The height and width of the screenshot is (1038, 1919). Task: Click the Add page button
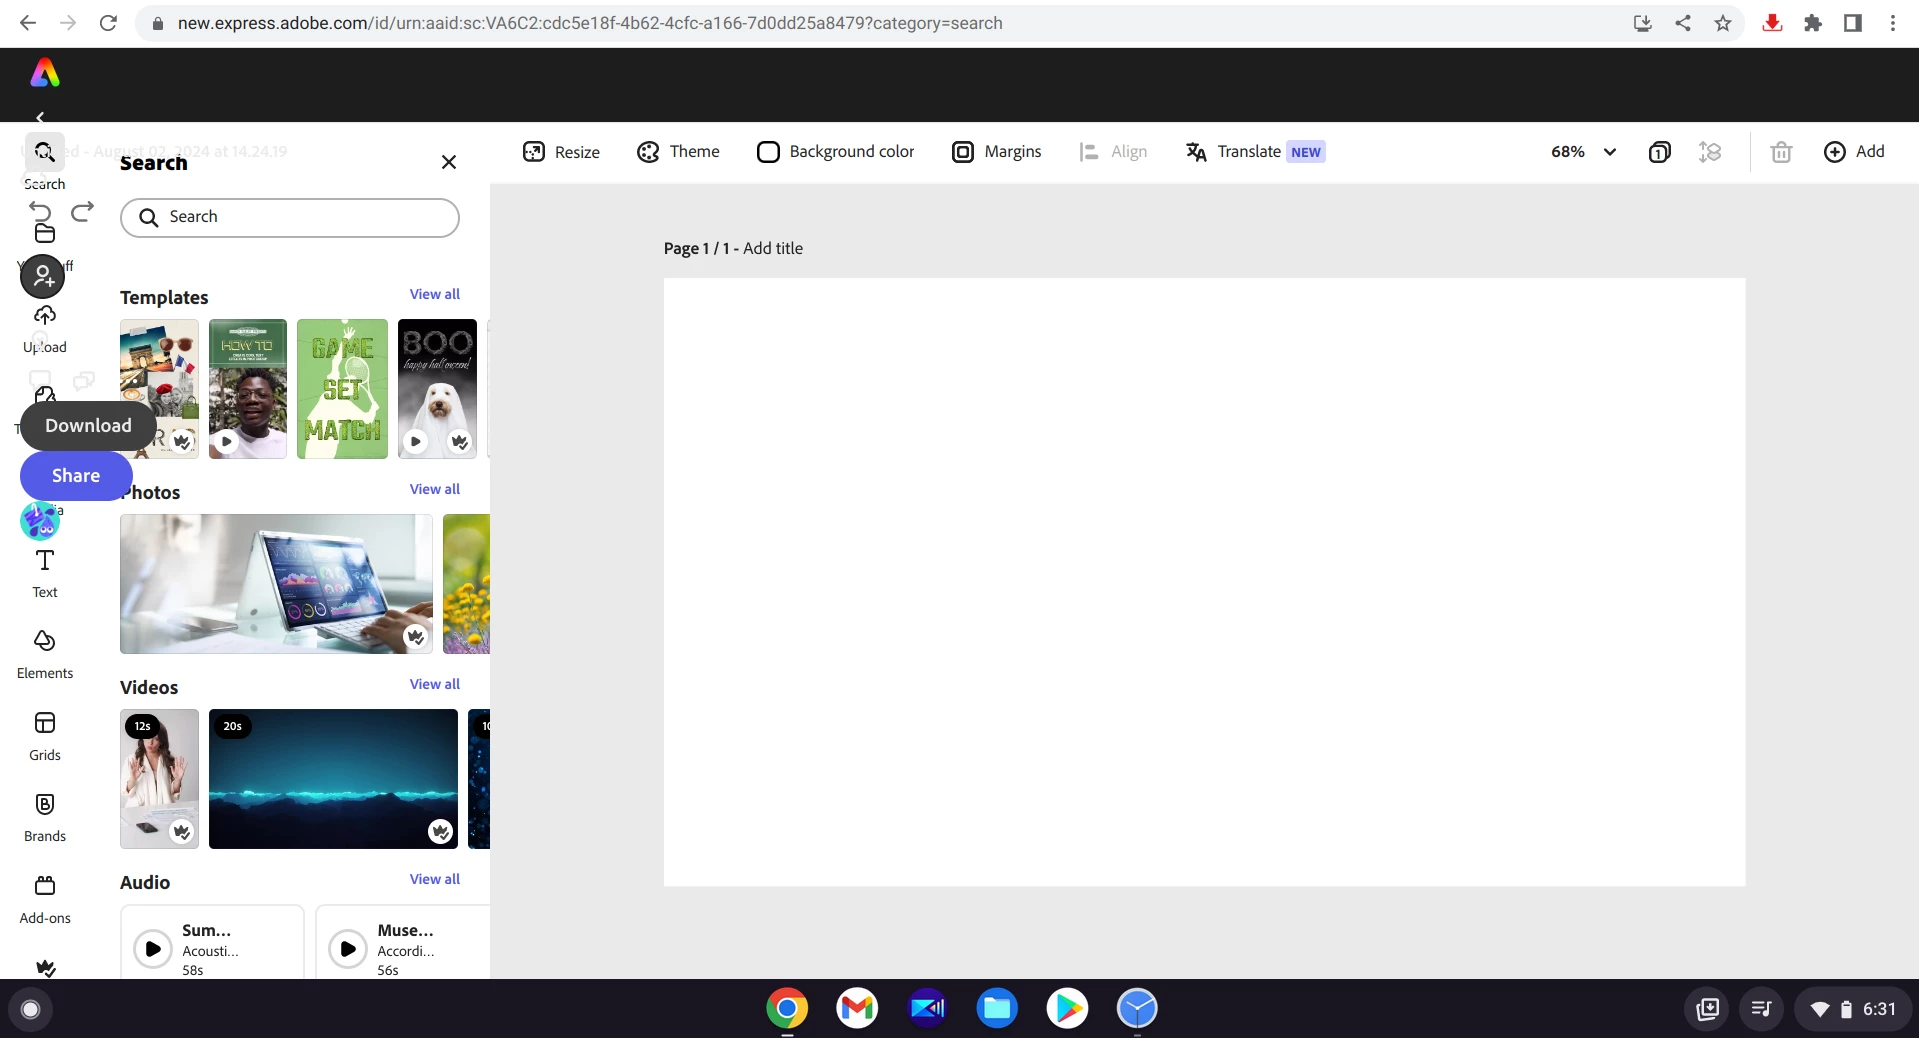coord(1854,152)
